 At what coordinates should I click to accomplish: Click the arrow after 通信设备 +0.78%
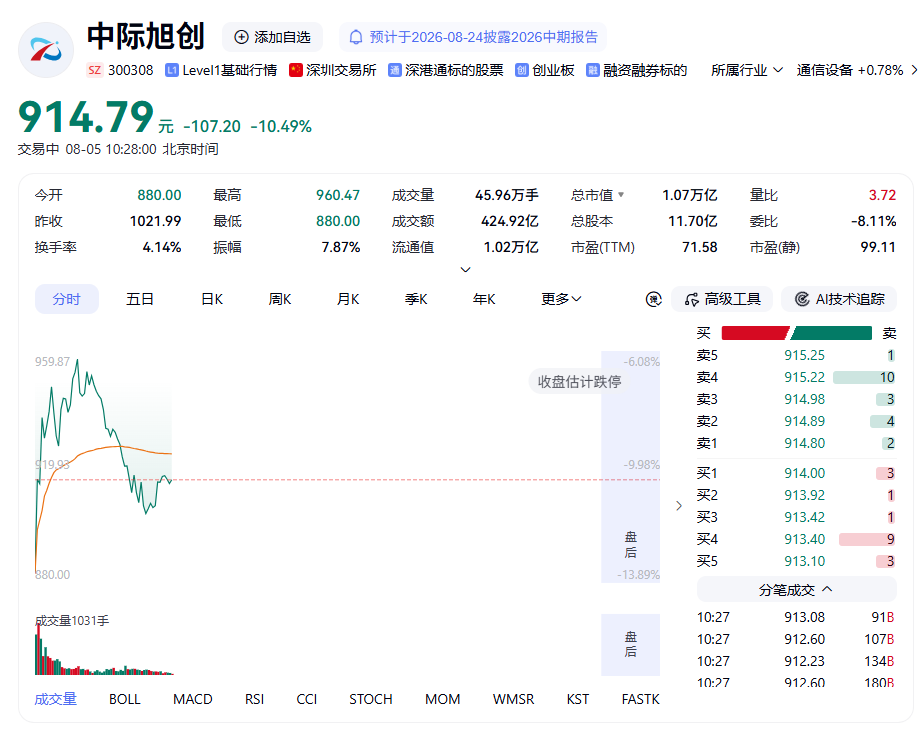(x=914, y=70)
